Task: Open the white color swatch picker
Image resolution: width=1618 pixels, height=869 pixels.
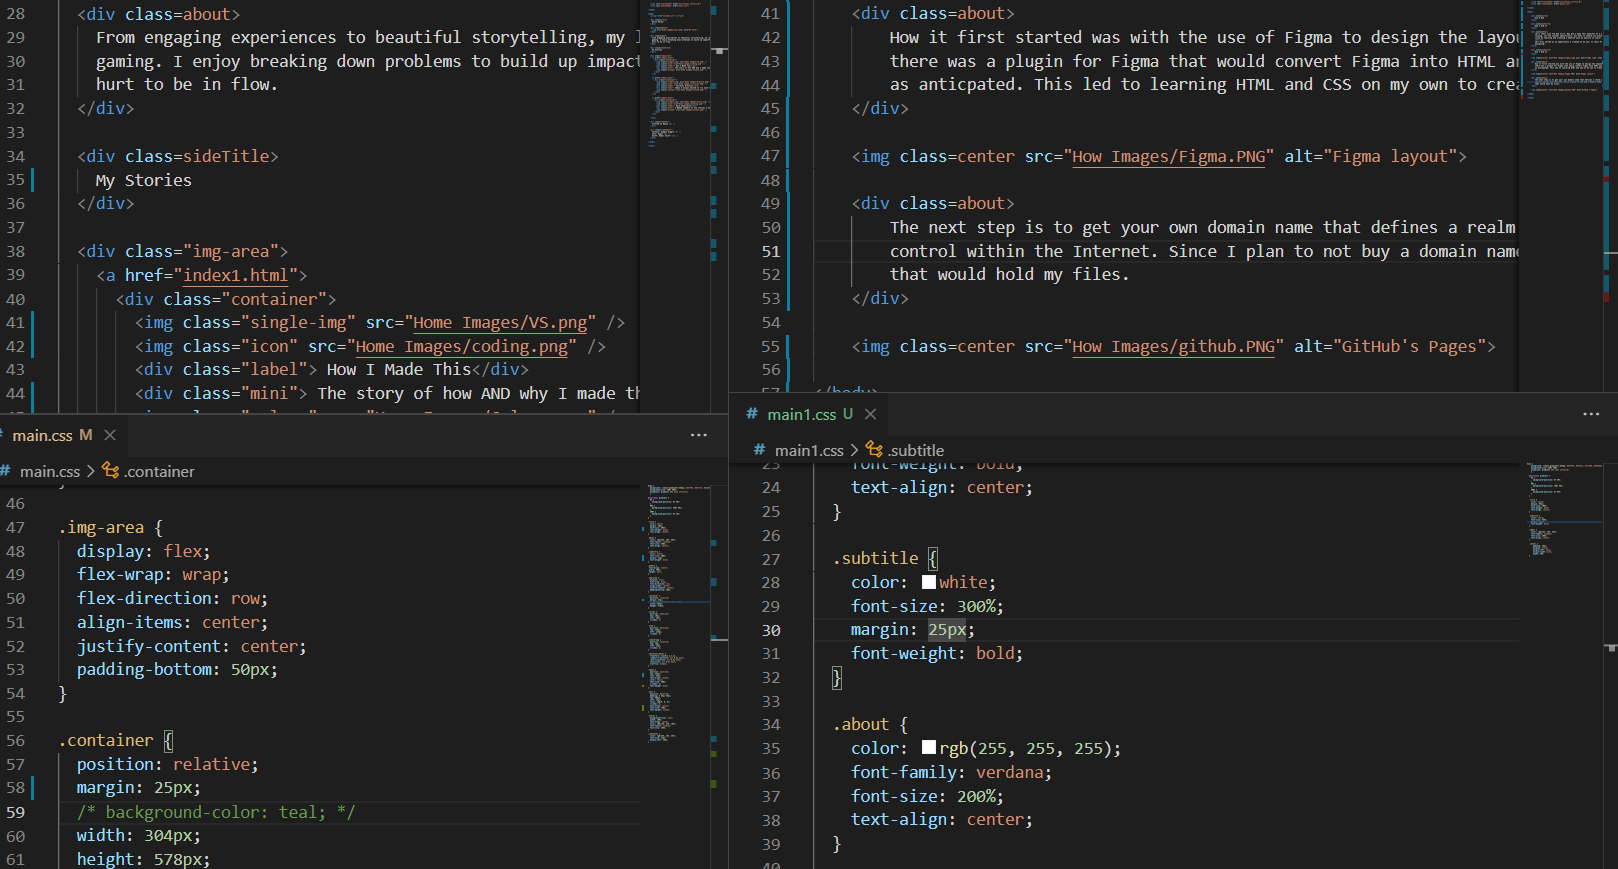Action: pyautogui.click(x=929, y=582)
